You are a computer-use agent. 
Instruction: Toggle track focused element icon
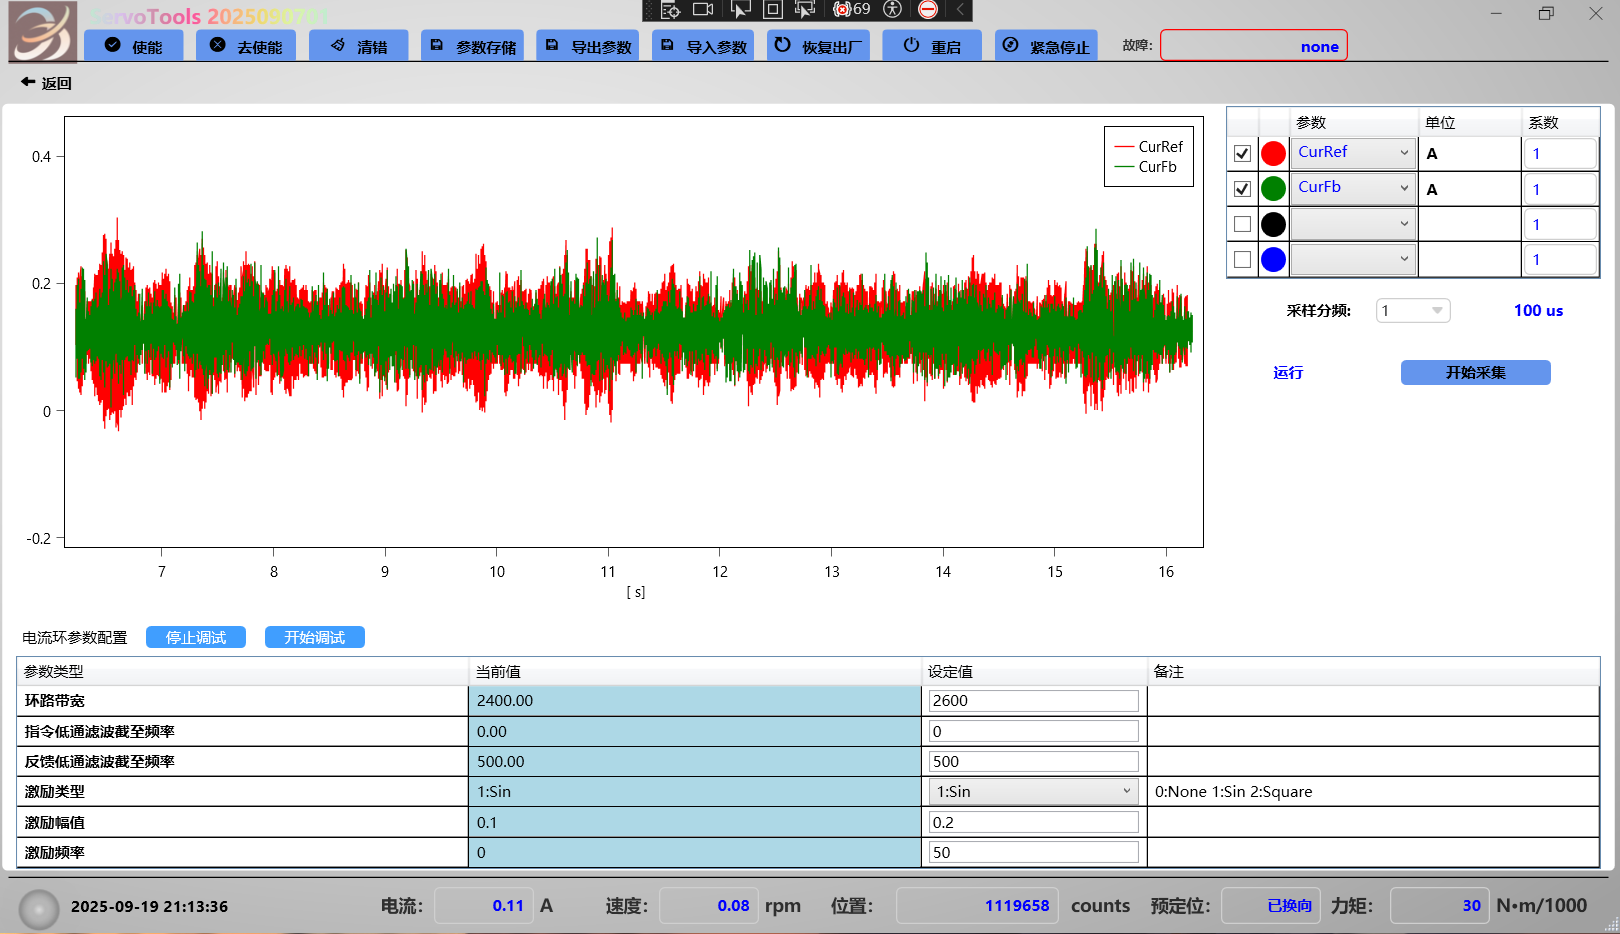(x=805, y=10)
